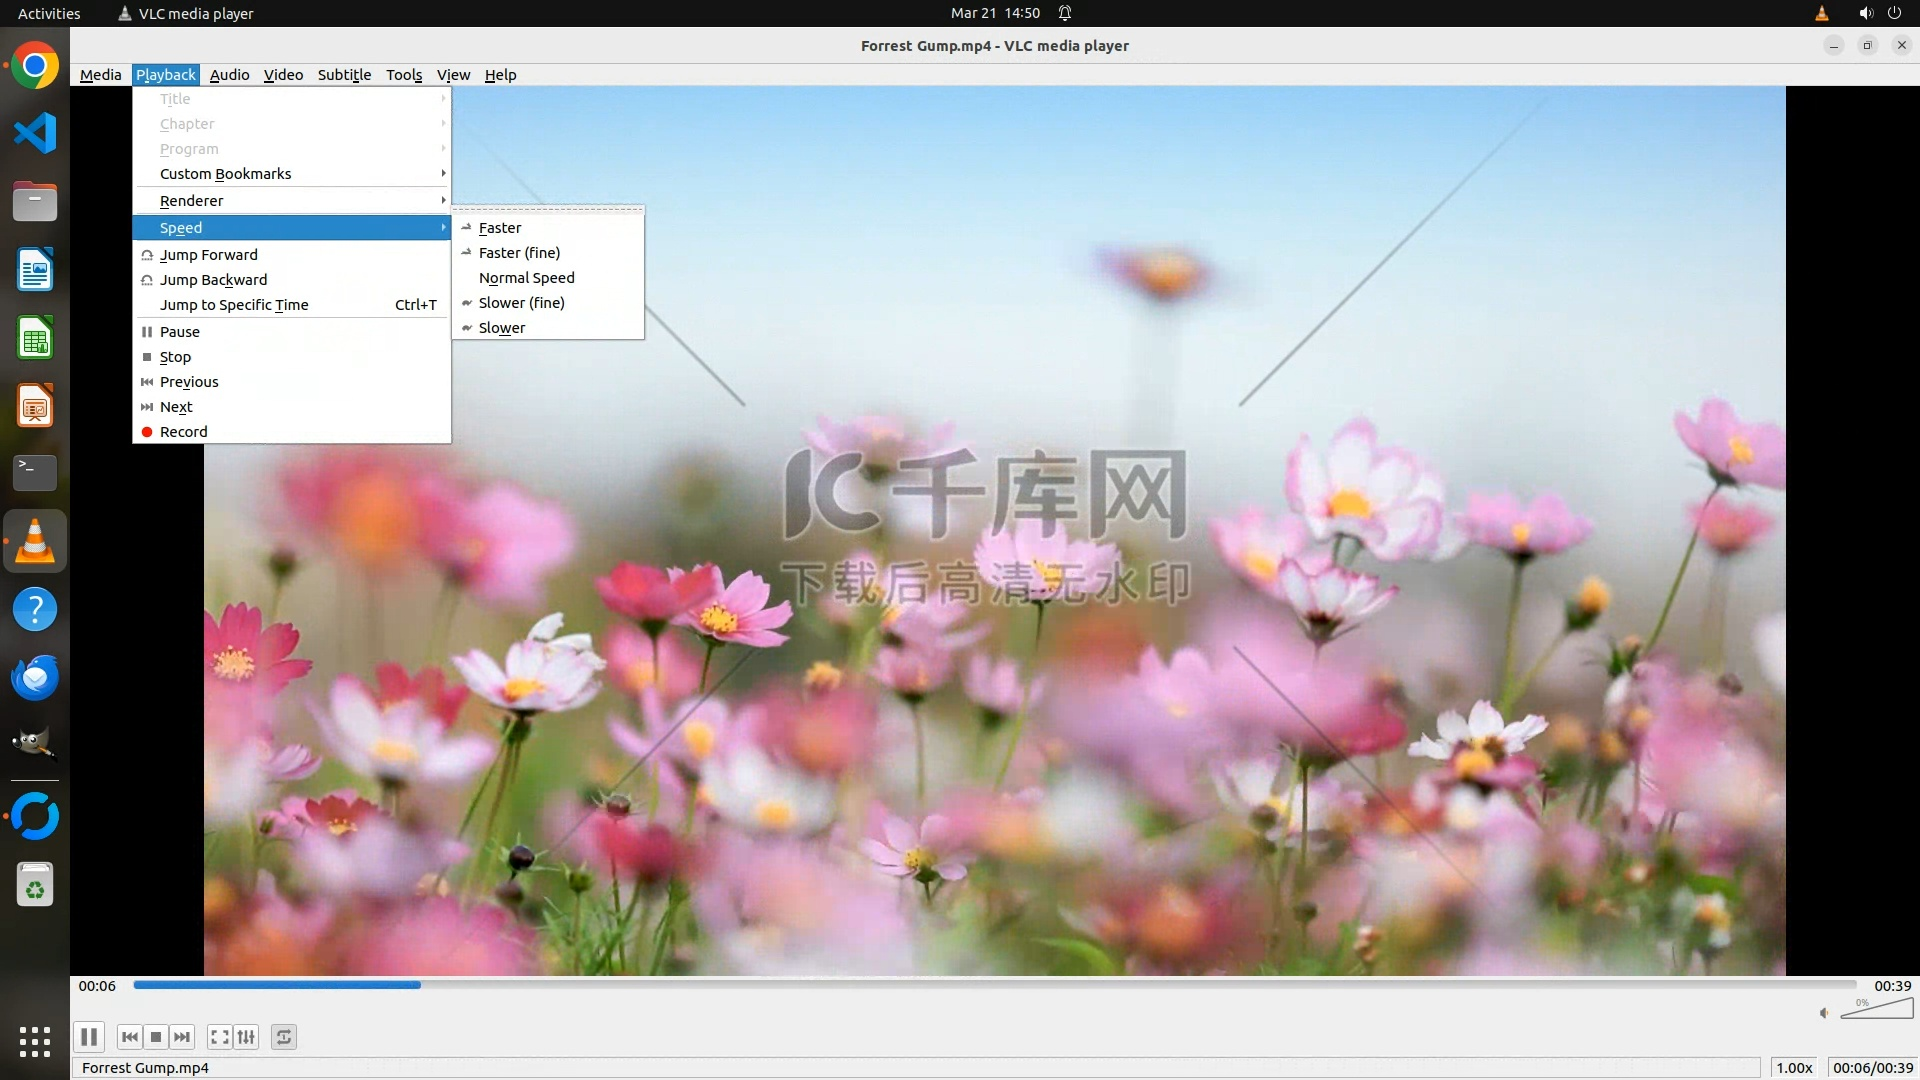Stop playback using the square toolbar button
The image size is (1920, 1080).
[156, 1037]
